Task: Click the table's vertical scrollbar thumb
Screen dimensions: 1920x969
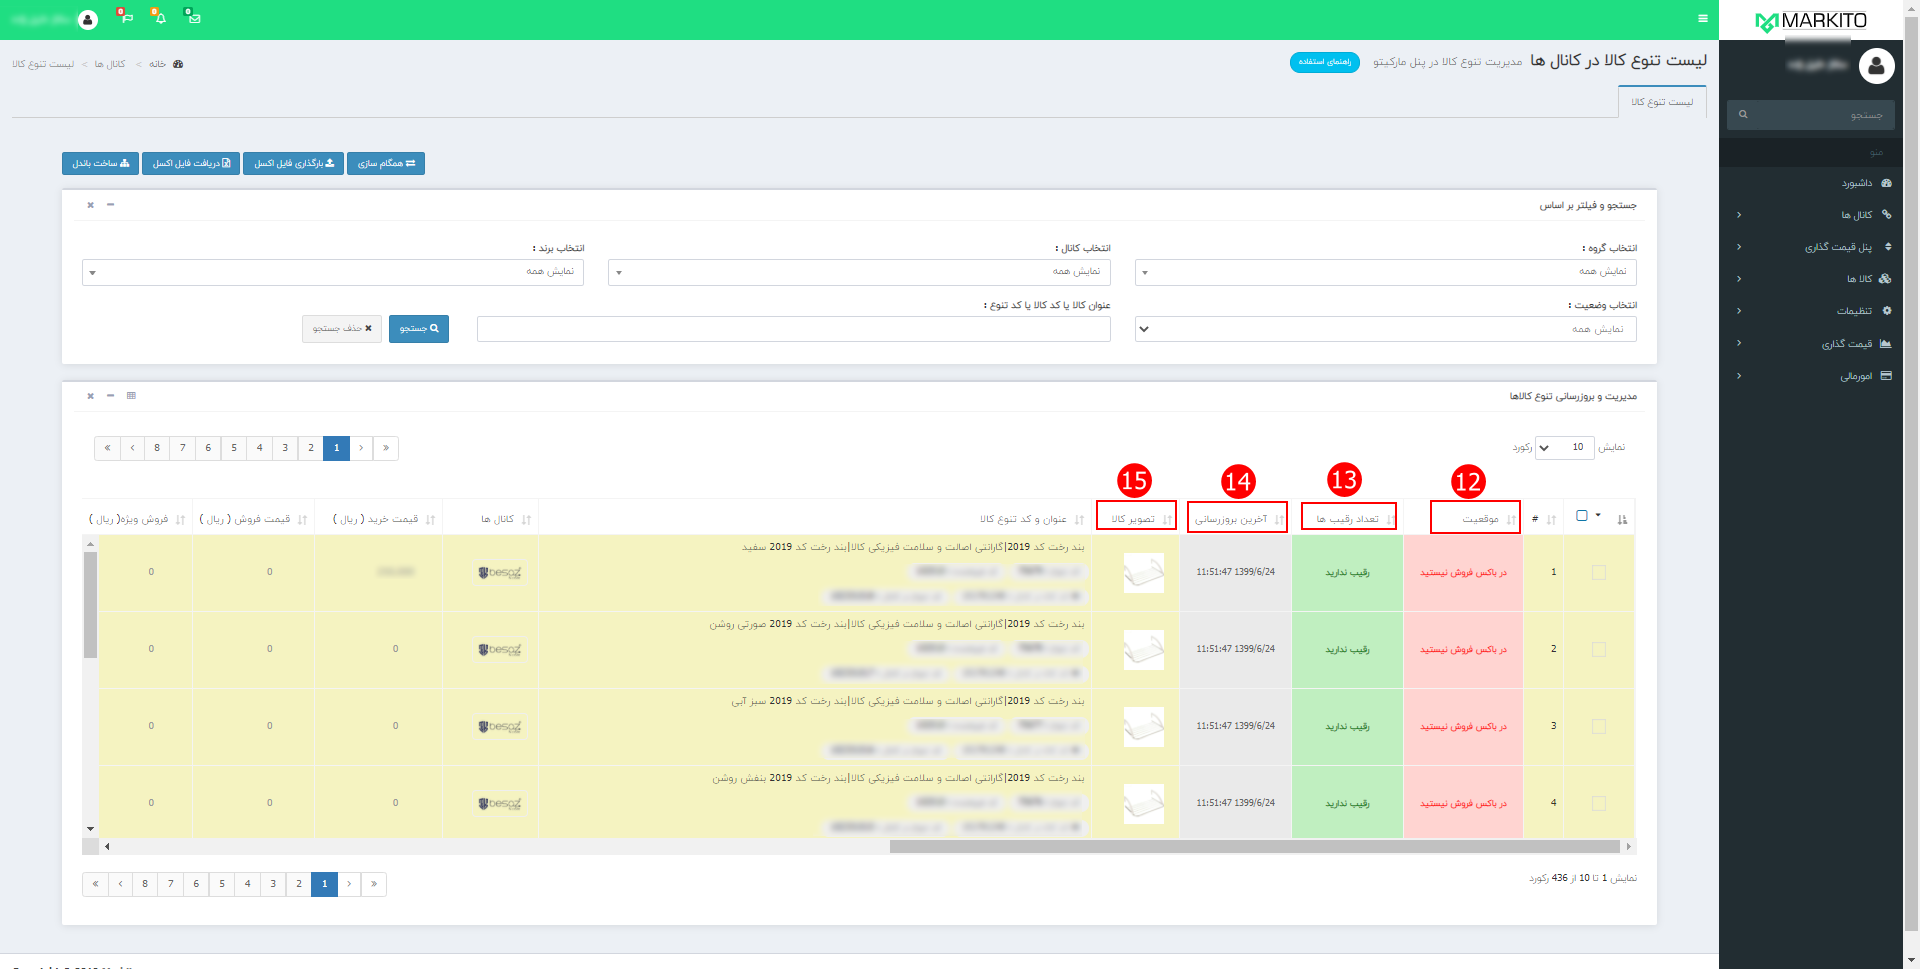Action: 90,604
